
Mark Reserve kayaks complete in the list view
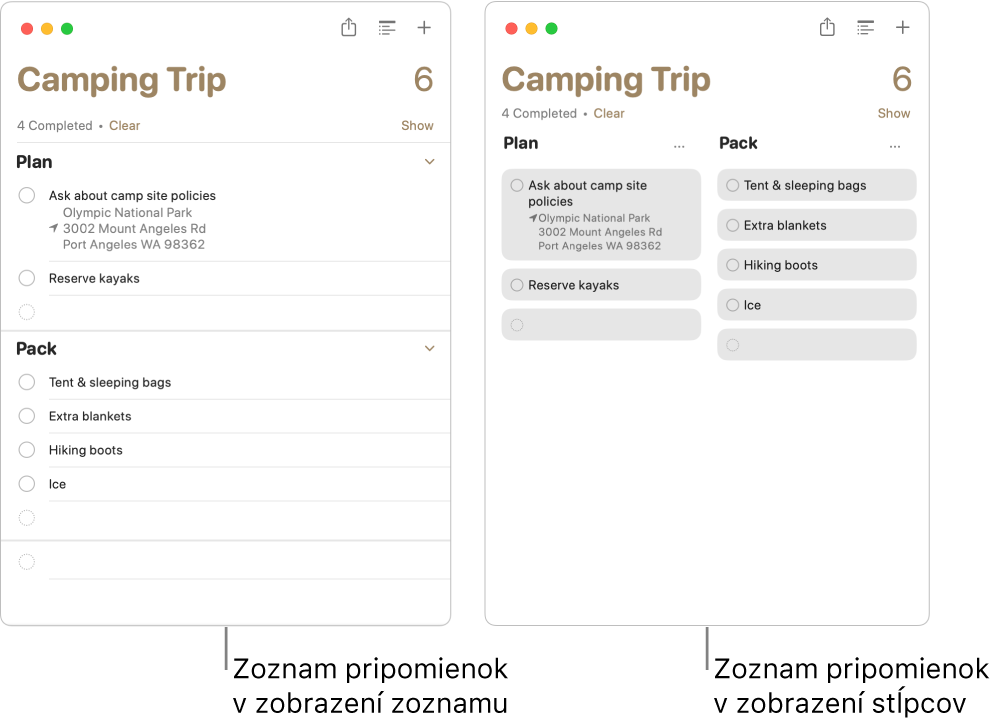pyautogui.click(x=27, y=278)
